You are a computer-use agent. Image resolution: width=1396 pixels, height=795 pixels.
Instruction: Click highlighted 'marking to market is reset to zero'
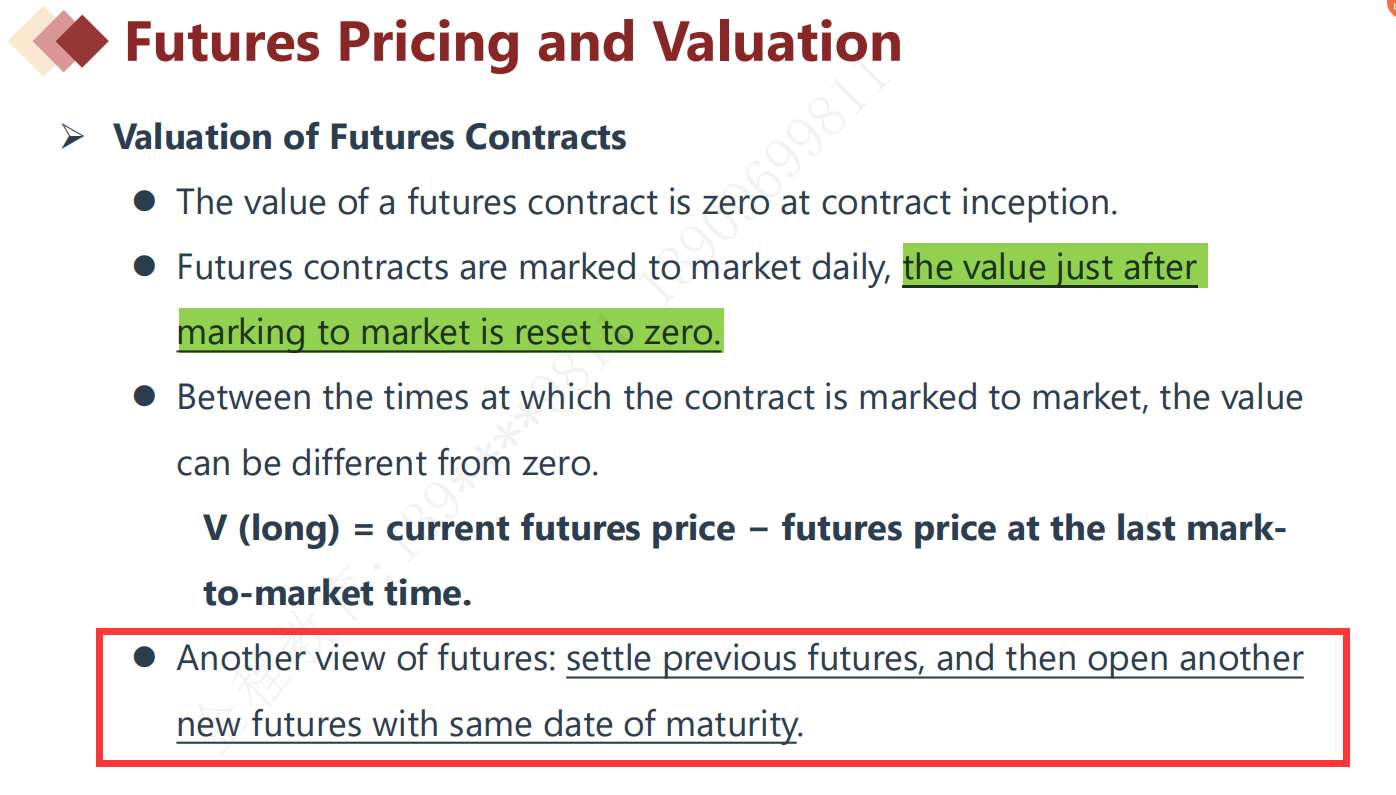tap(449, 332)
